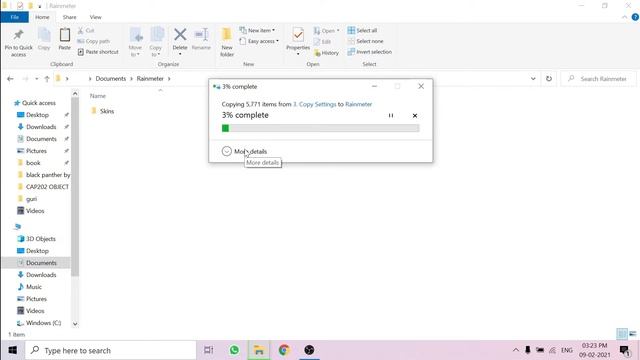Image resolution: width=640 pixels, height=360 pixels.
Task: Go up one folder level
Action: click(x=47, y=79)
